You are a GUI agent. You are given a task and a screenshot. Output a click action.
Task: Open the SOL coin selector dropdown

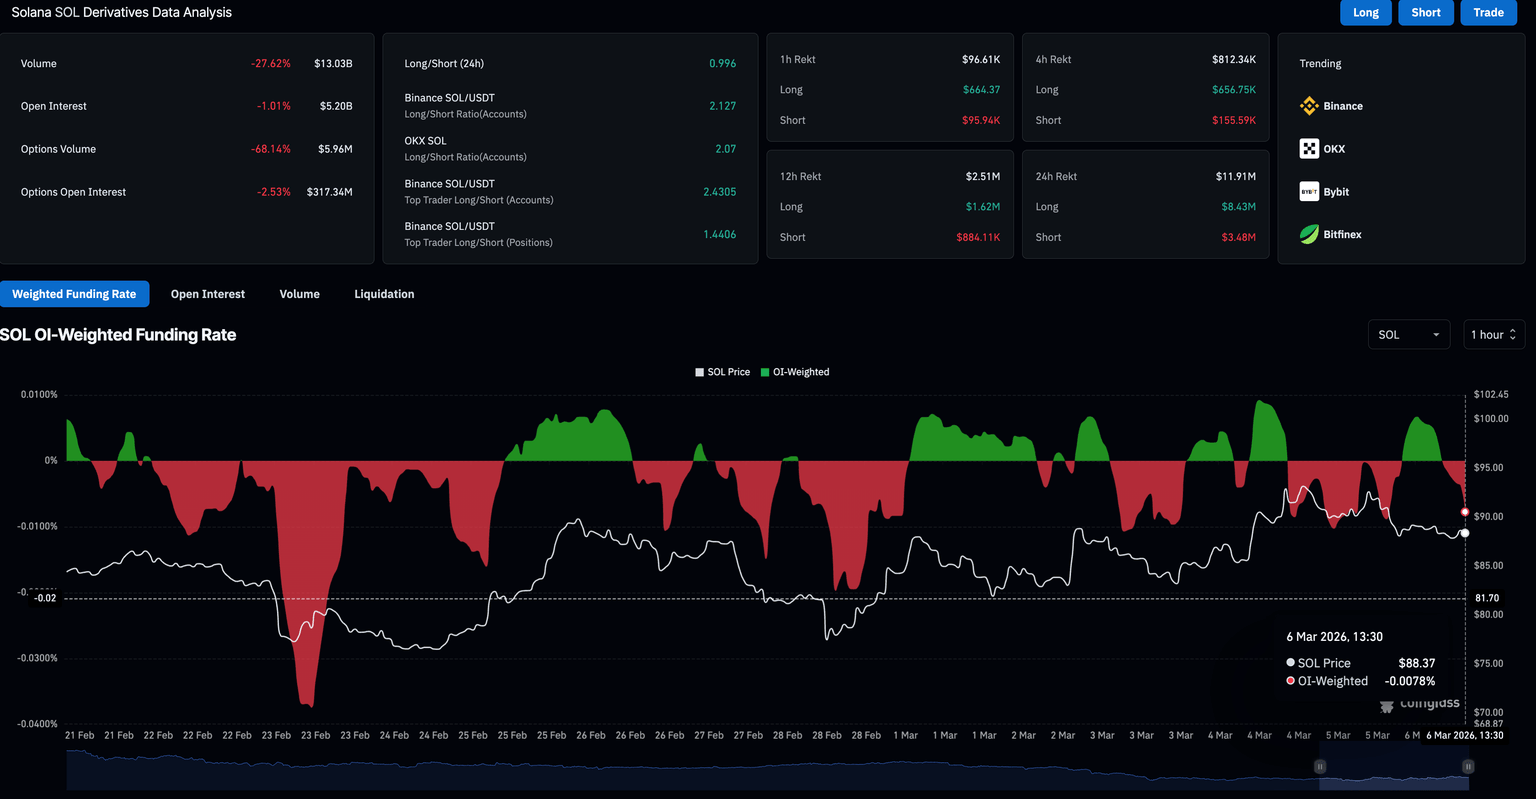(1408, 335)
